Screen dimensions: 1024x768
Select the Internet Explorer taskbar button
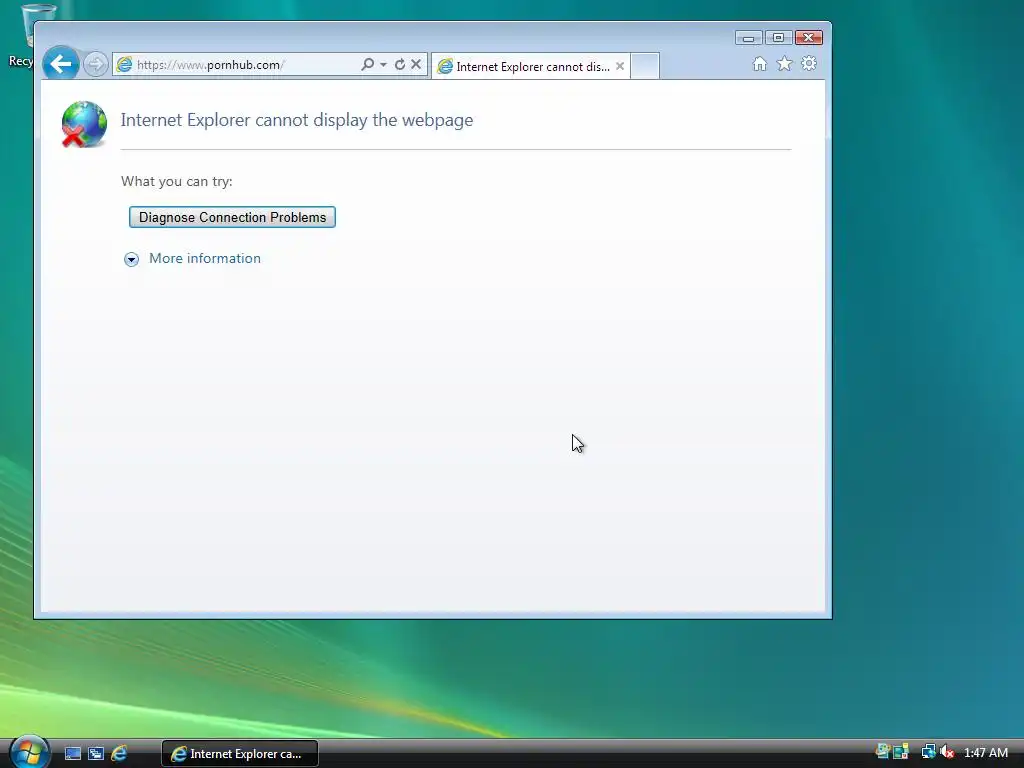(240, 754)
